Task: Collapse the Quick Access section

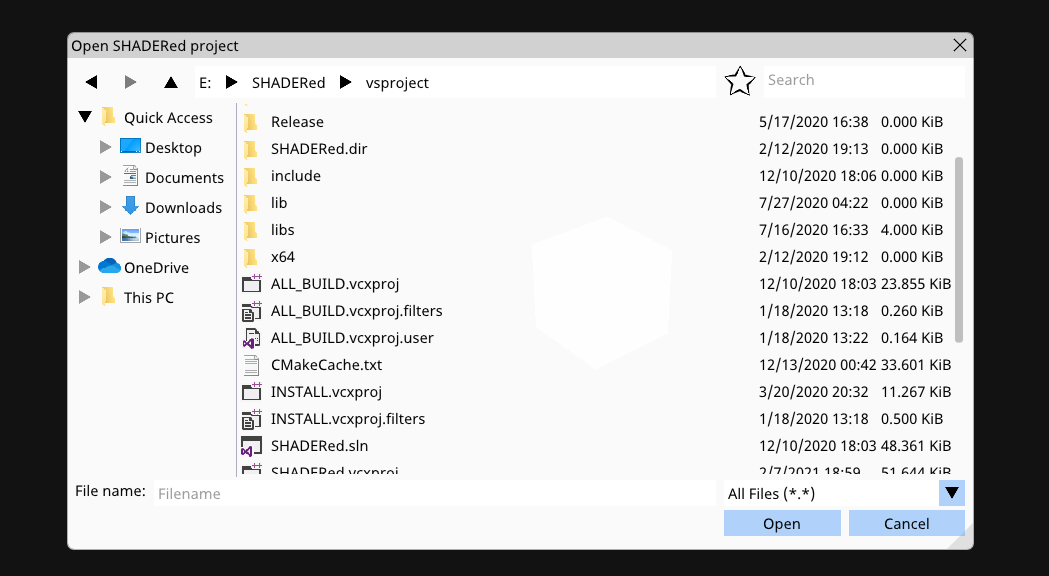Action: 85,117
